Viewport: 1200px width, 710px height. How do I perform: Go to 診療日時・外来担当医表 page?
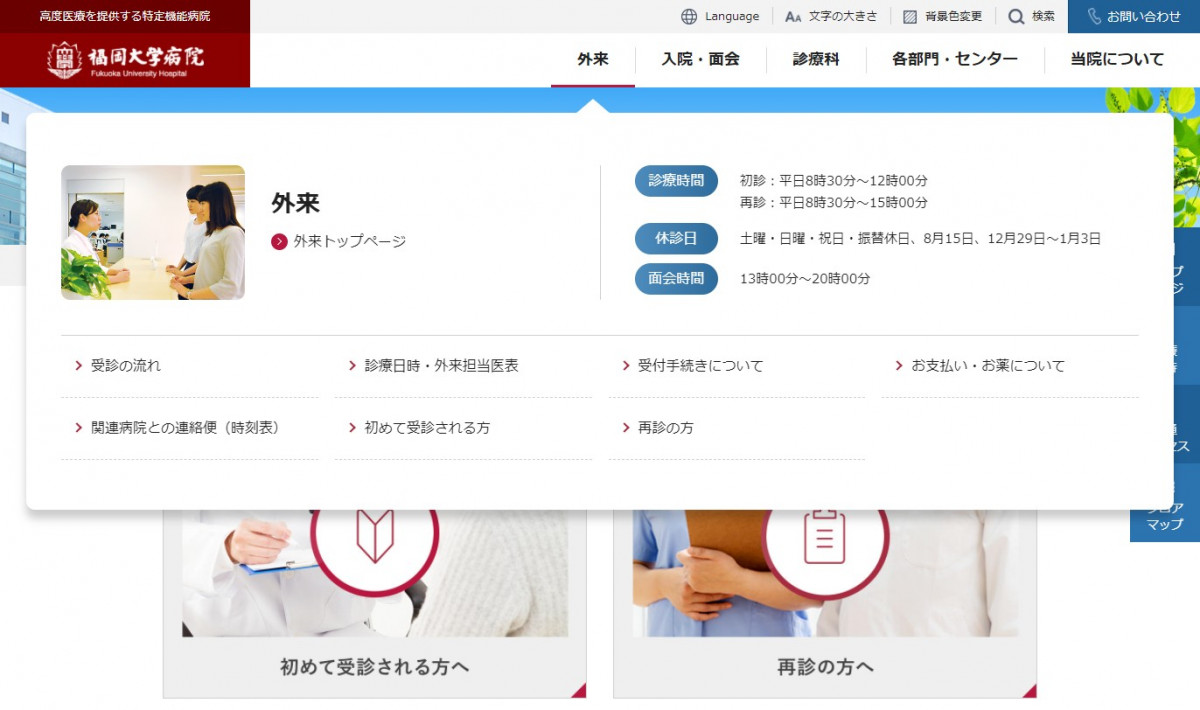[x=441, y=366]
